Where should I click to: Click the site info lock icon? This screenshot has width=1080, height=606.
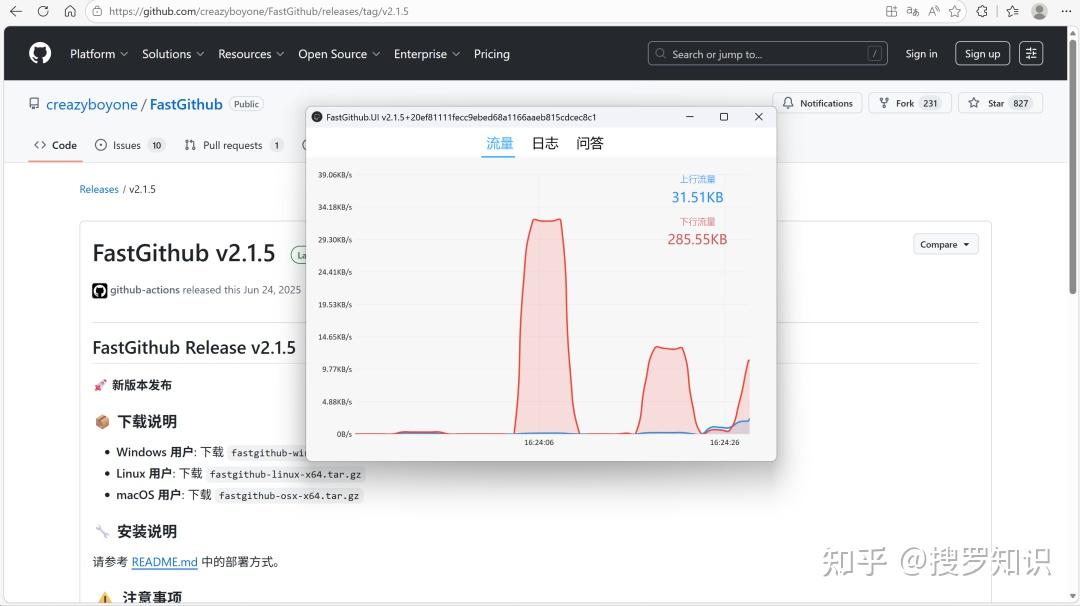97,11
